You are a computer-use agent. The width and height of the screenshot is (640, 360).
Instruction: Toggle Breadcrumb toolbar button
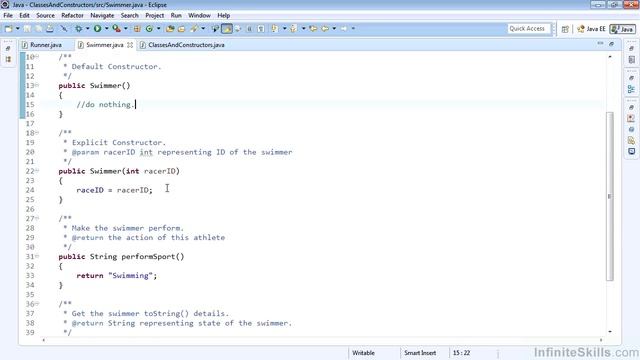click(215, 29)
